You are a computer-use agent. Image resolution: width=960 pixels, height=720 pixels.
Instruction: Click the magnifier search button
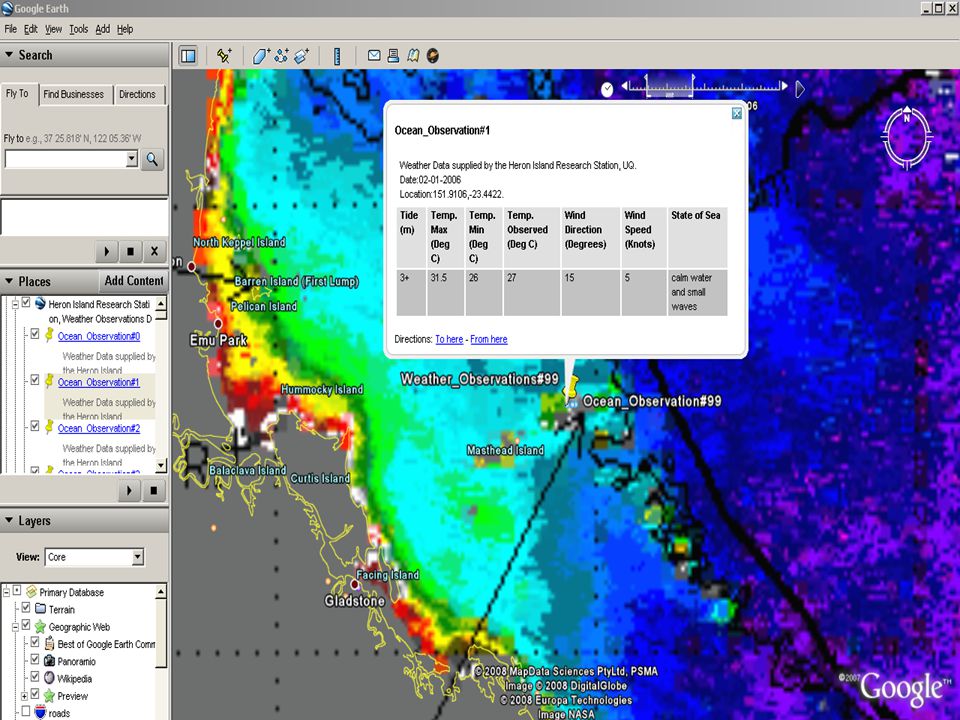click(152, 160)
